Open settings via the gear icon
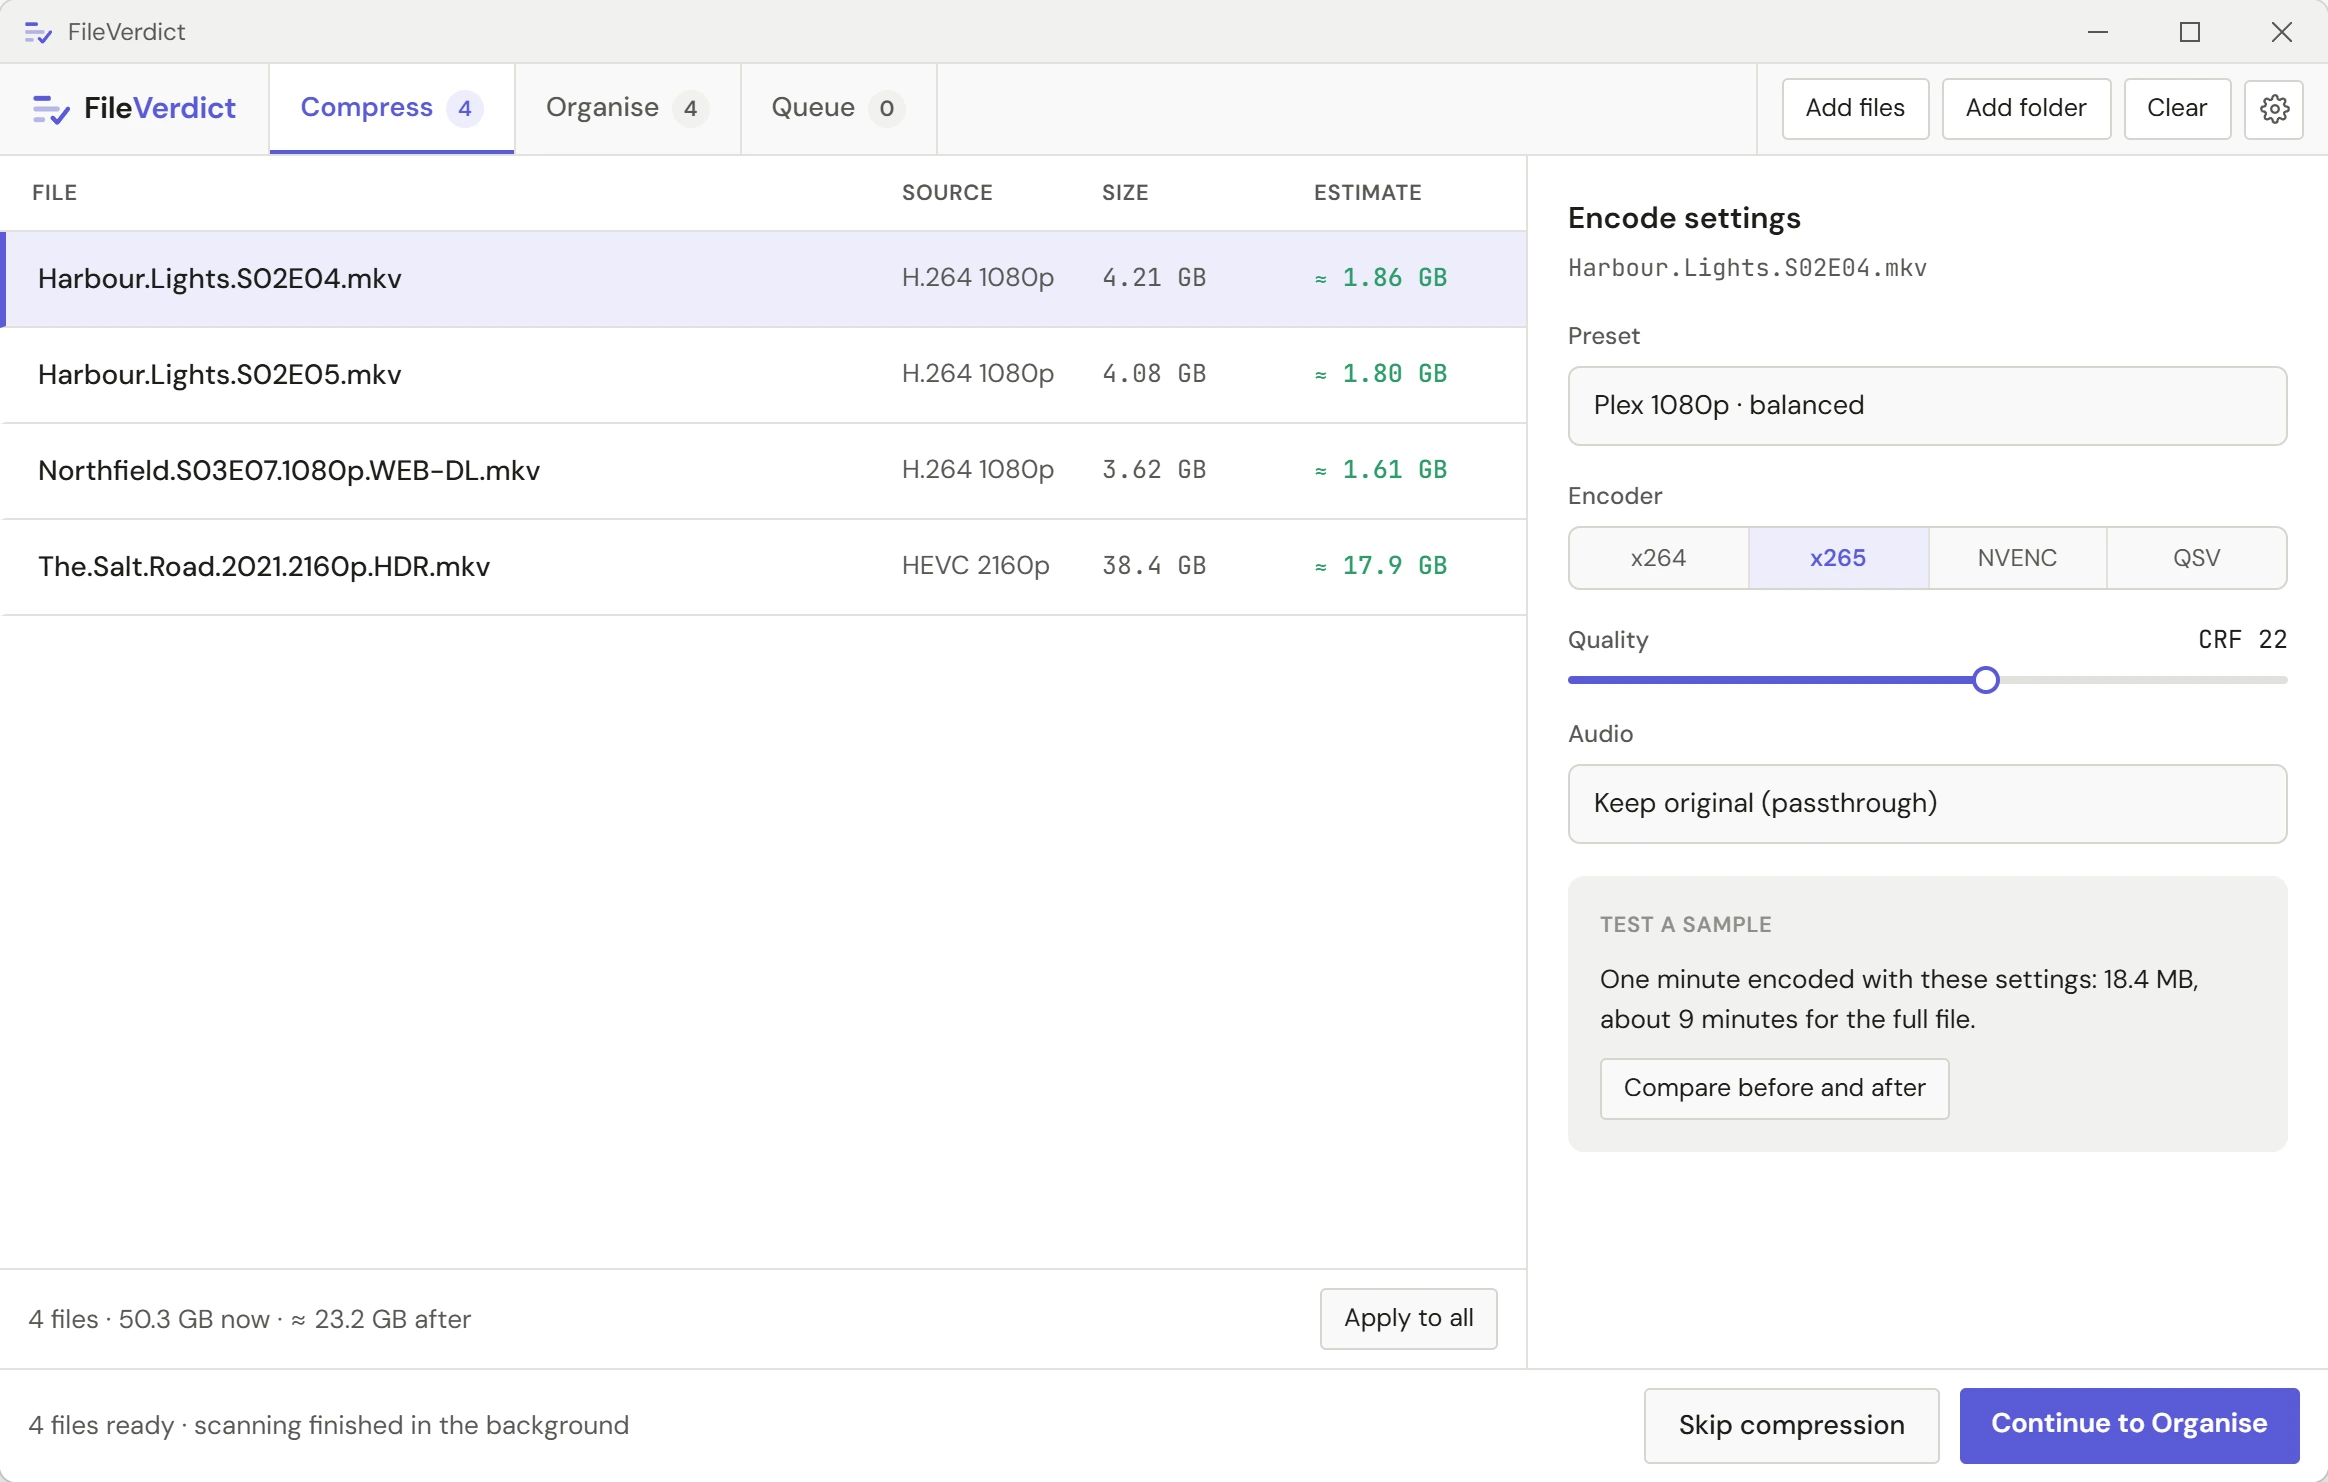 click(x=2274, y=108)
